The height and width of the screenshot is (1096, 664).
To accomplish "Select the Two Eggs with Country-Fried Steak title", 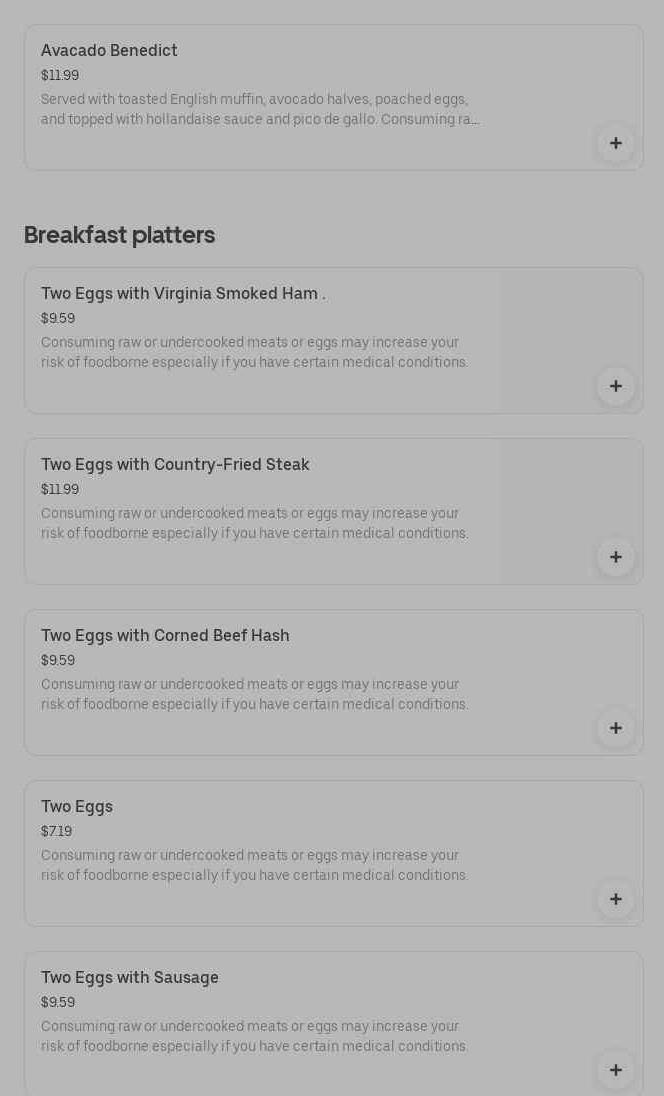I will [175, 464].
